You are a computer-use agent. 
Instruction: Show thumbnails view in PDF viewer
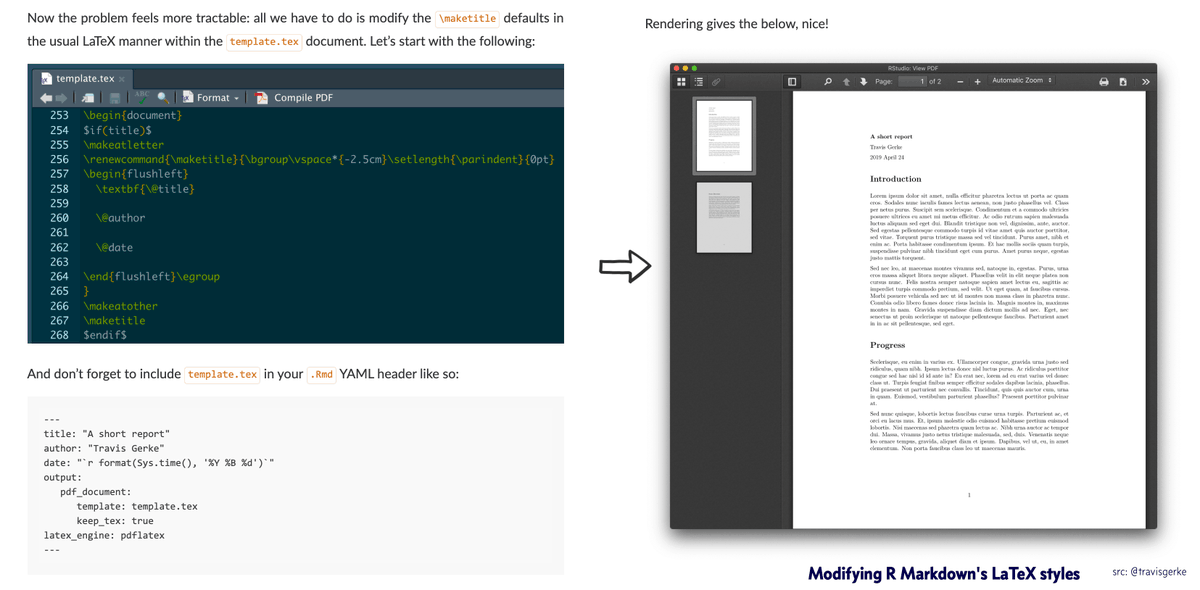tap(681, 82)
